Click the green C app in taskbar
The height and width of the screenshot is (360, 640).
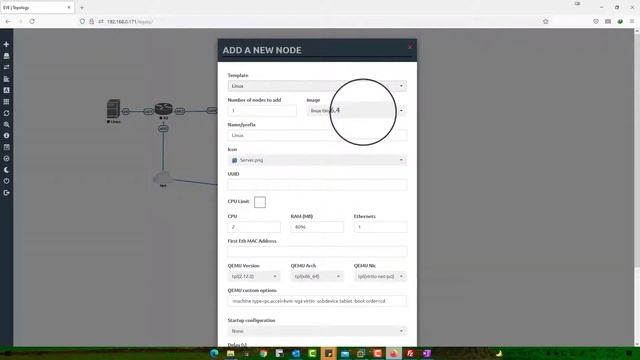(312, 353)
